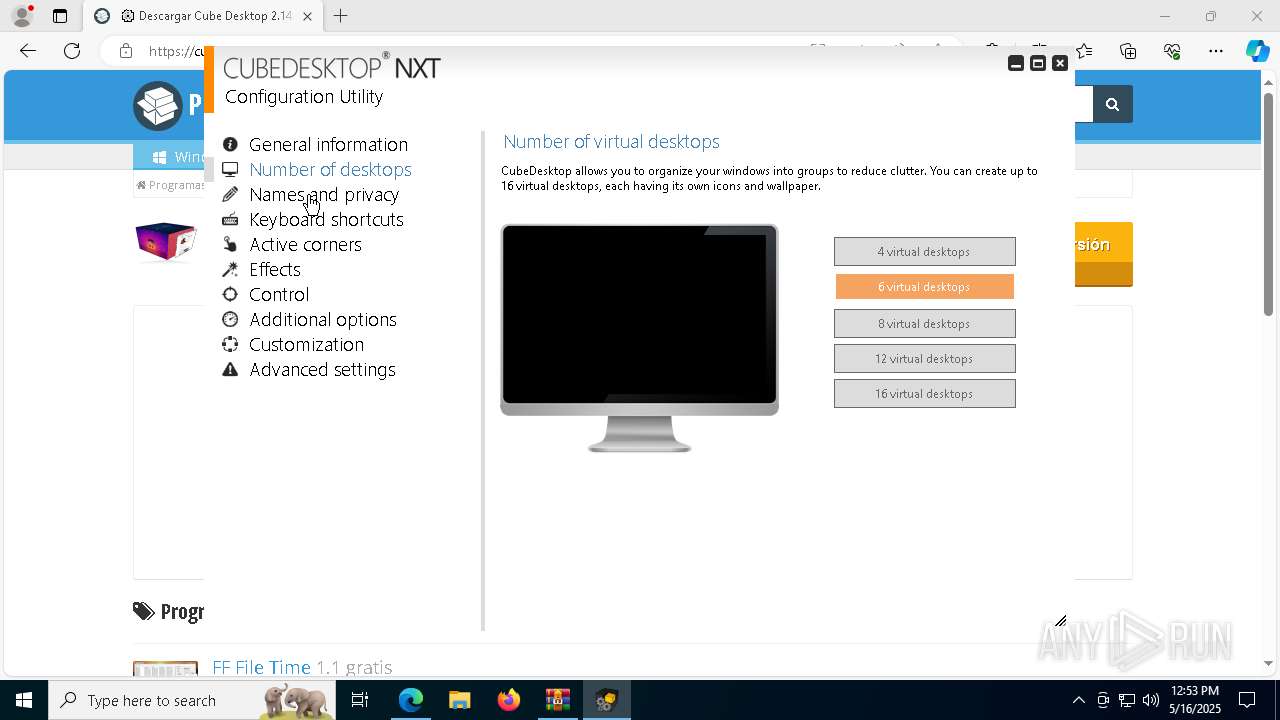Screen dimensions: 1280x720
Task: Select the Number of desktops section
Action: pos(330,169)
